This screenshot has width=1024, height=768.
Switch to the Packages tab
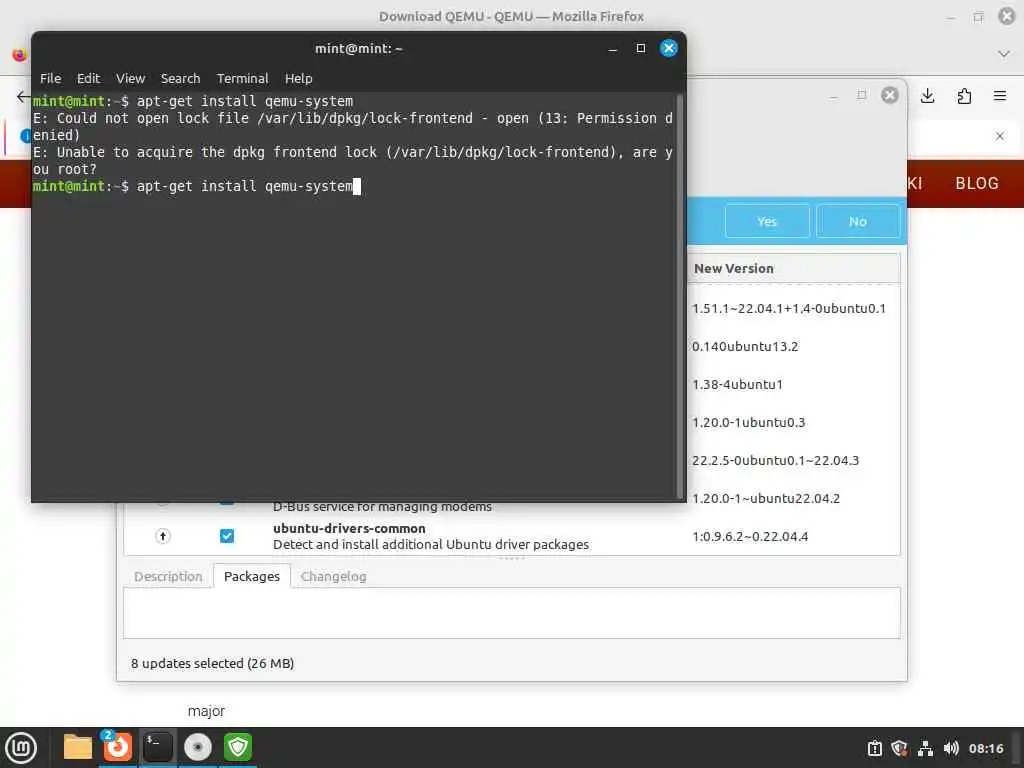251,577
